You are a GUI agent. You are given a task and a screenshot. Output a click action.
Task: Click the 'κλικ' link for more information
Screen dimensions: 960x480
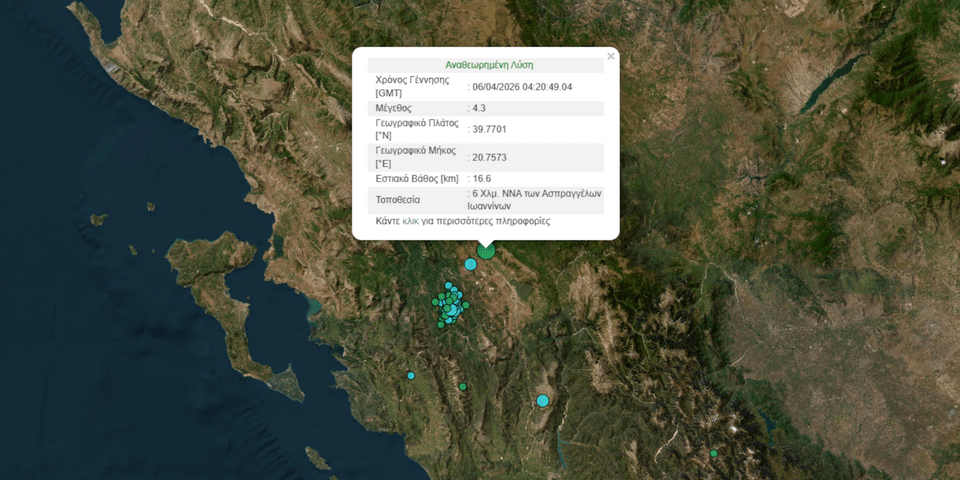(x=411, y=221)
